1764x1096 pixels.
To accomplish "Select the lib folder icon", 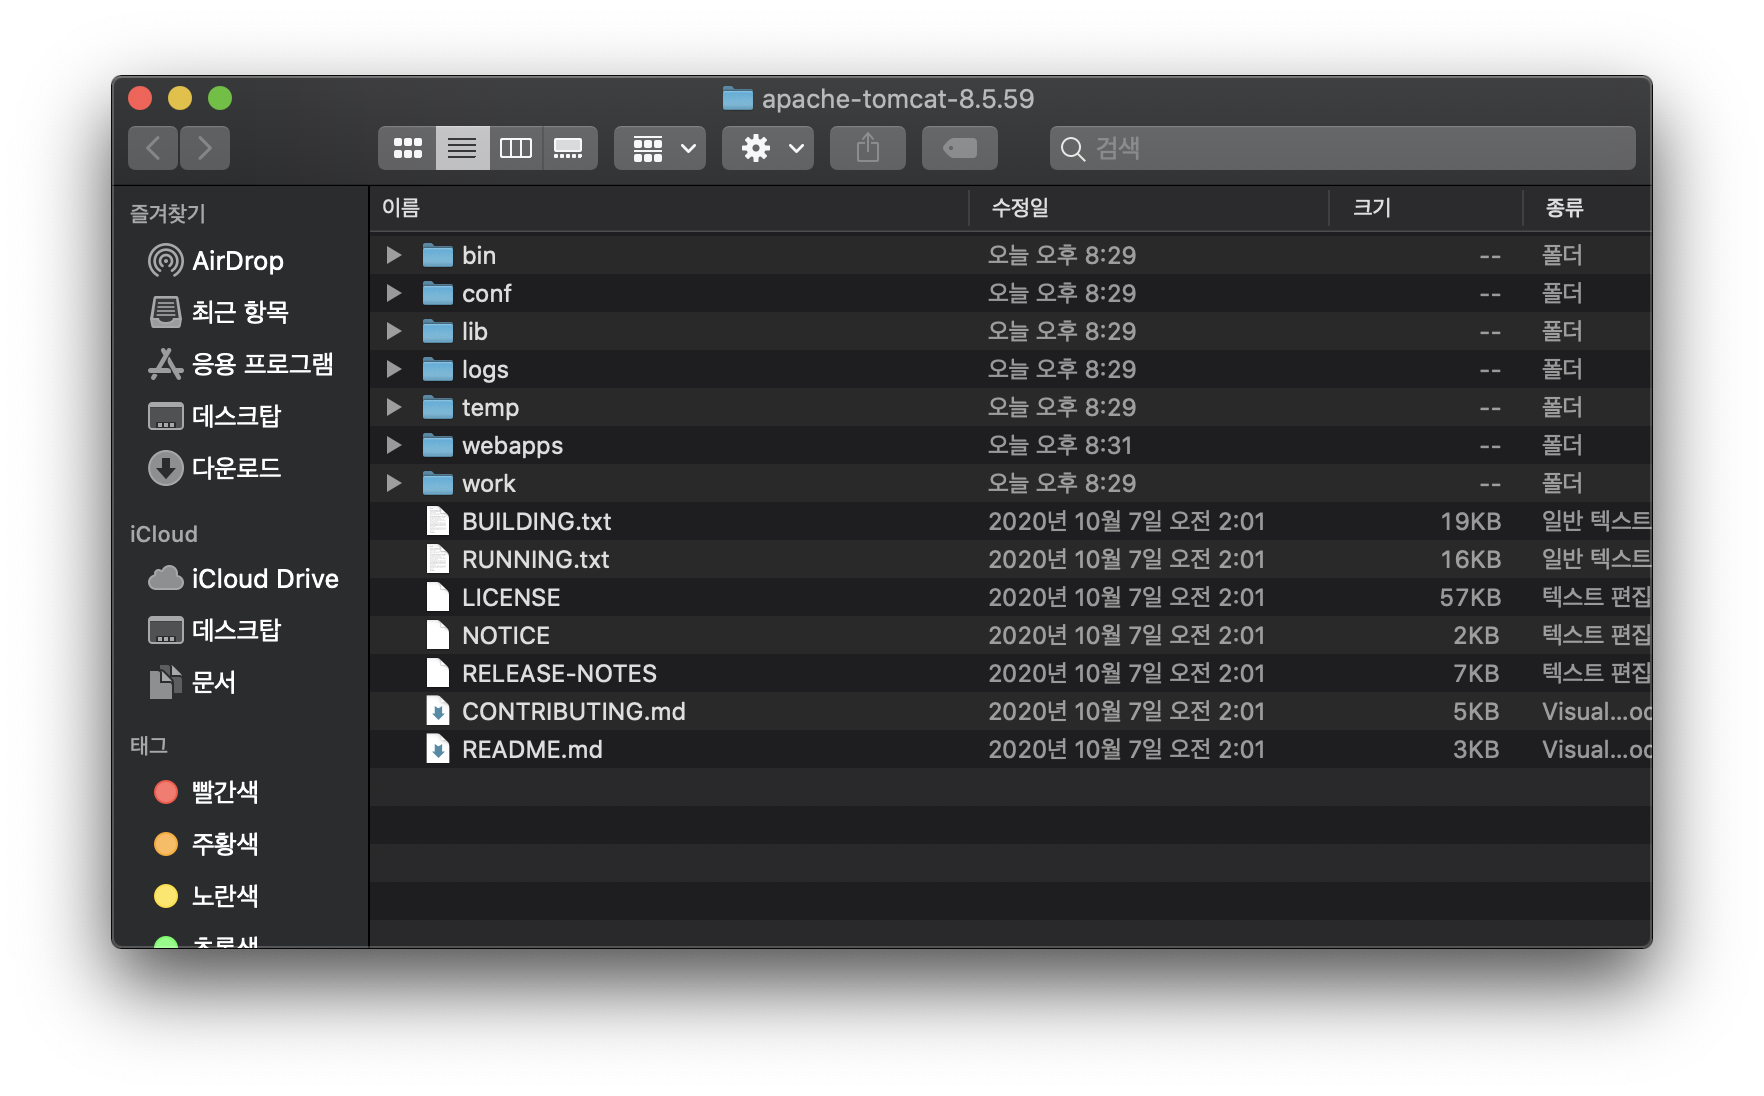I will [x=438, y=331].
